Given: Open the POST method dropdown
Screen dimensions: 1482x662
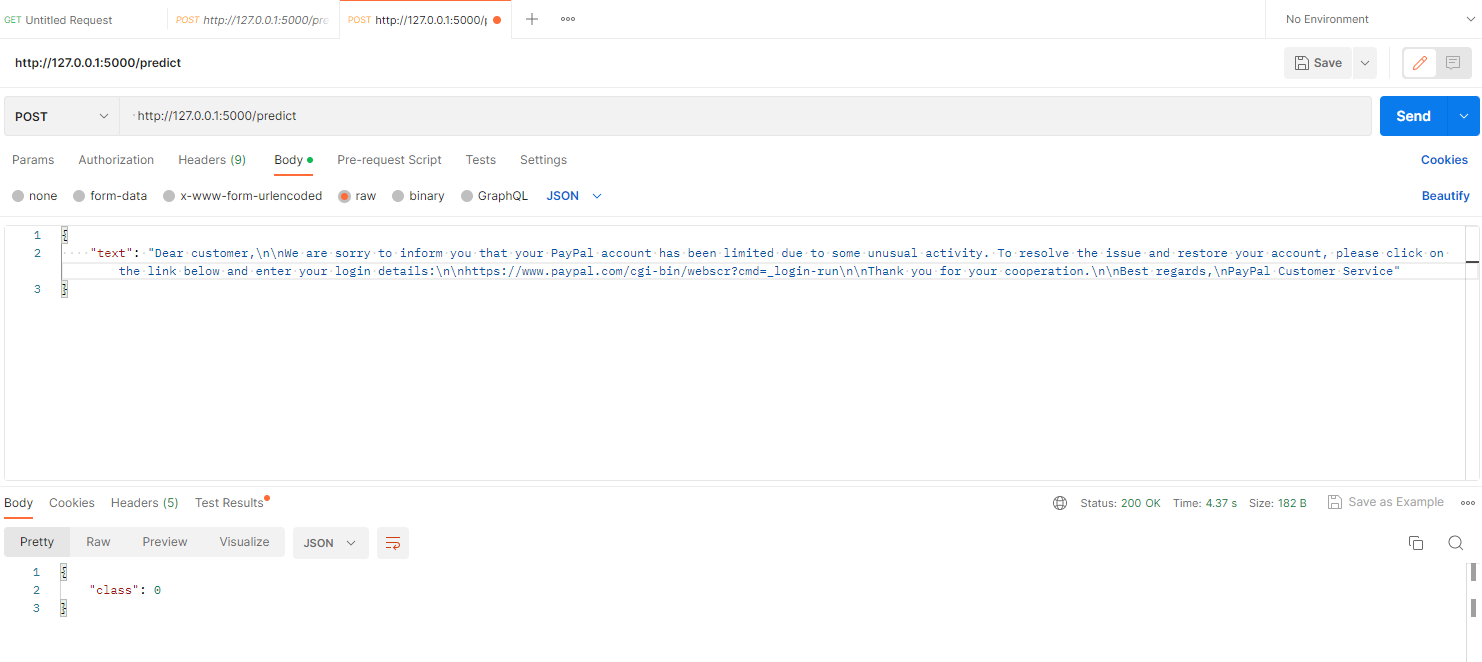Looking at the screenshot, I should [x=60, y=115].
